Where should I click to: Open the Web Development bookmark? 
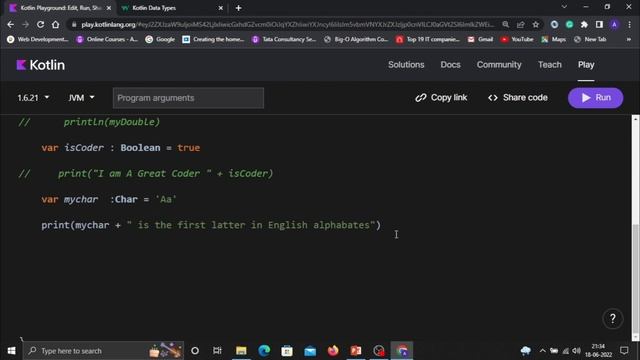[x=38, y=39]
